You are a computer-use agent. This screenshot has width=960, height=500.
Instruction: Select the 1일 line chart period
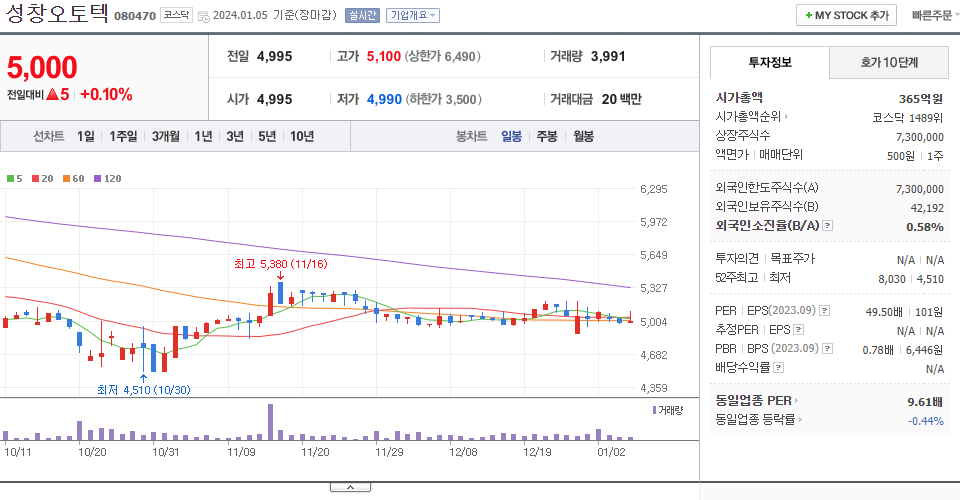click(86, 136)
